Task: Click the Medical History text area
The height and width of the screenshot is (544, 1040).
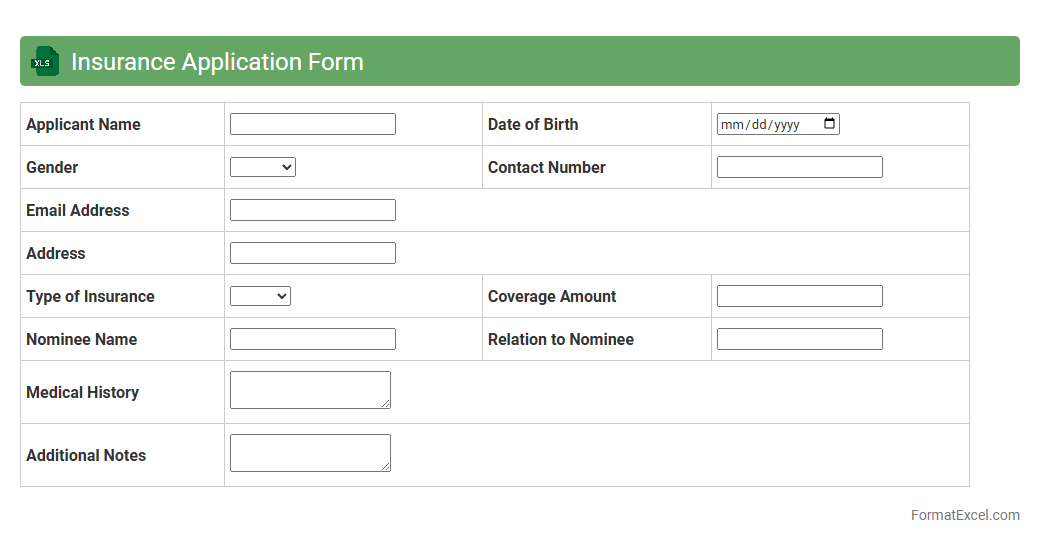Action: coord(310,390)
